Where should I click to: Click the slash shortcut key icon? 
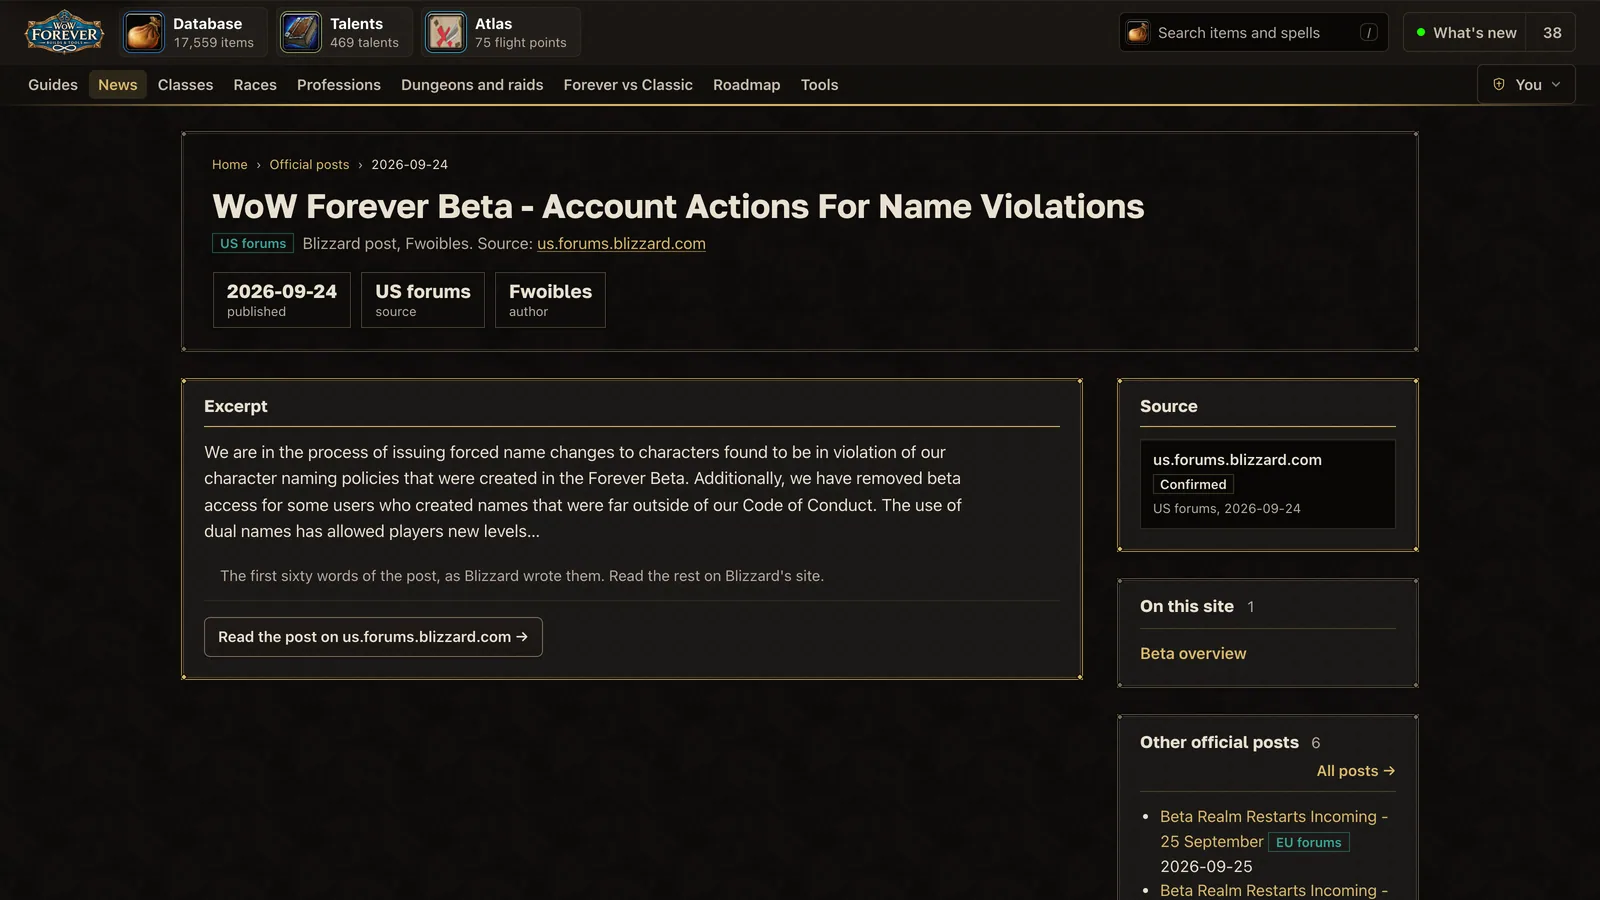pyautogui.click(x=1369, y=33)
